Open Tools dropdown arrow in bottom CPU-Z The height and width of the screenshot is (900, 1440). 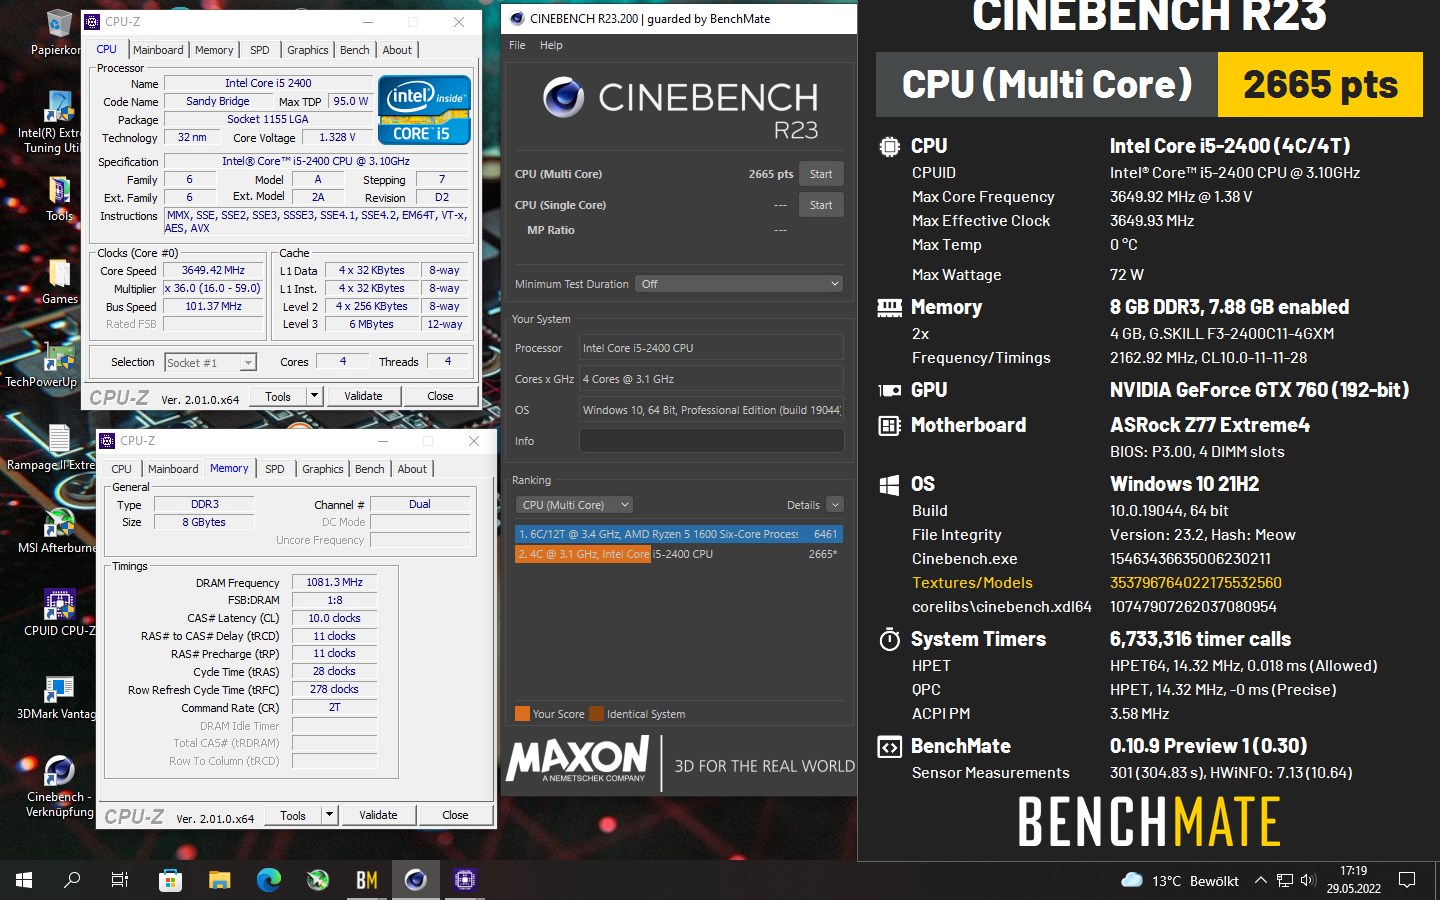tap(329, 815)
